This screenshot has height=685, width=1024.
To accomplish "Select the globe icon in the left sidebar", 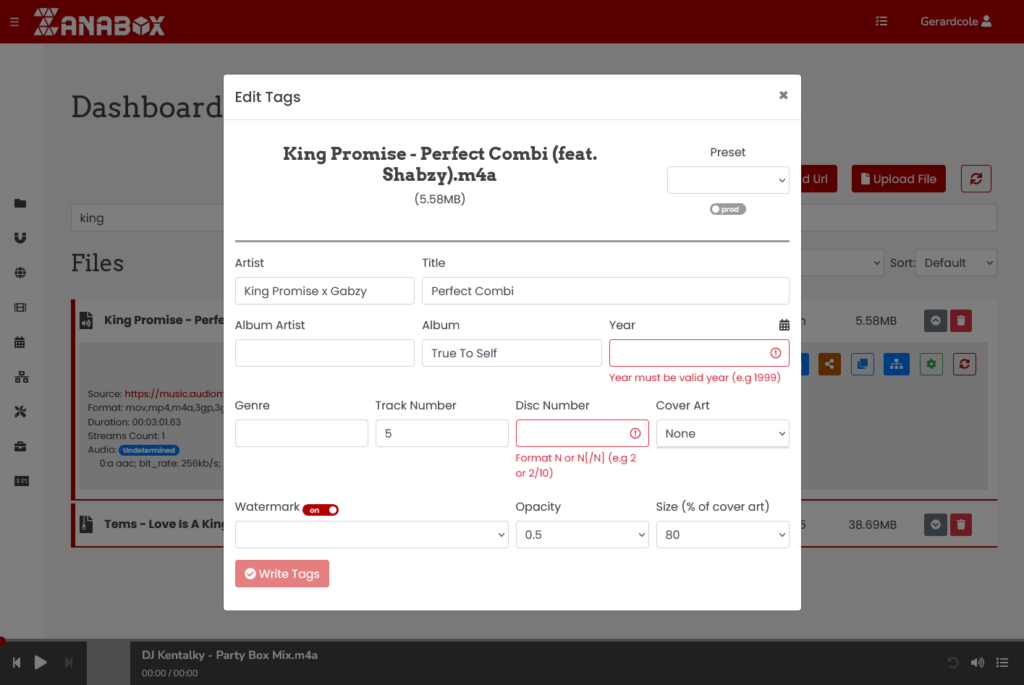I will (x=20, y=272).
